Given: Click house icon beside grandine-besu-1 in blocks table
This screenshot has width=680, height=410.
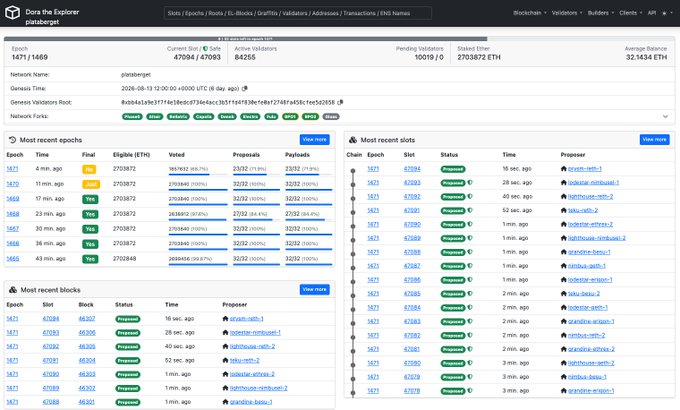Looking at the screenshot, I should [225, 402].
